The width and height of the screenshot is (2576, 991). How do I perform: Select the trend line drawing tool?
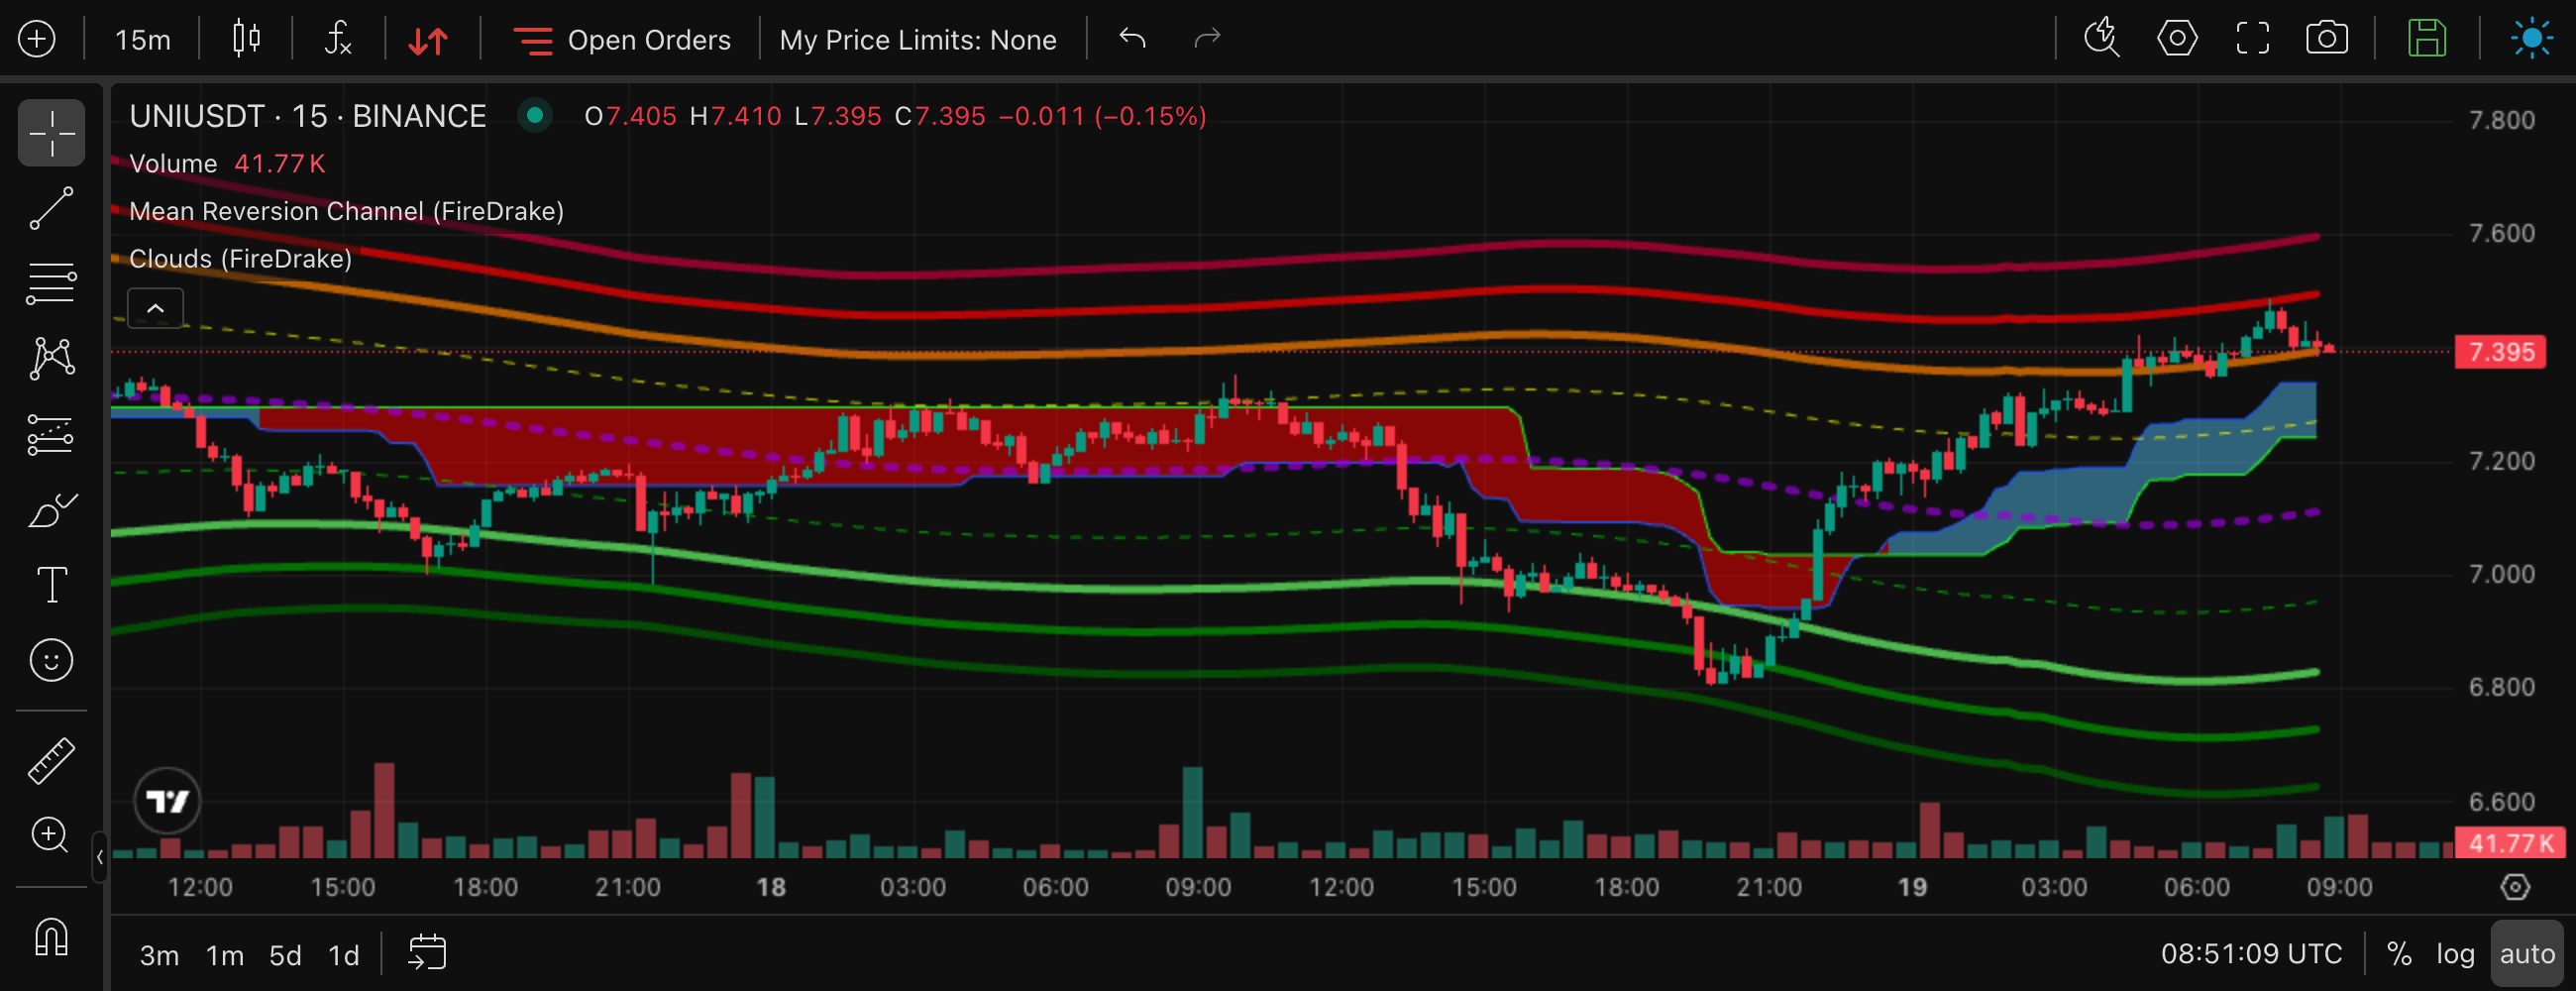(x=51, y=208)
